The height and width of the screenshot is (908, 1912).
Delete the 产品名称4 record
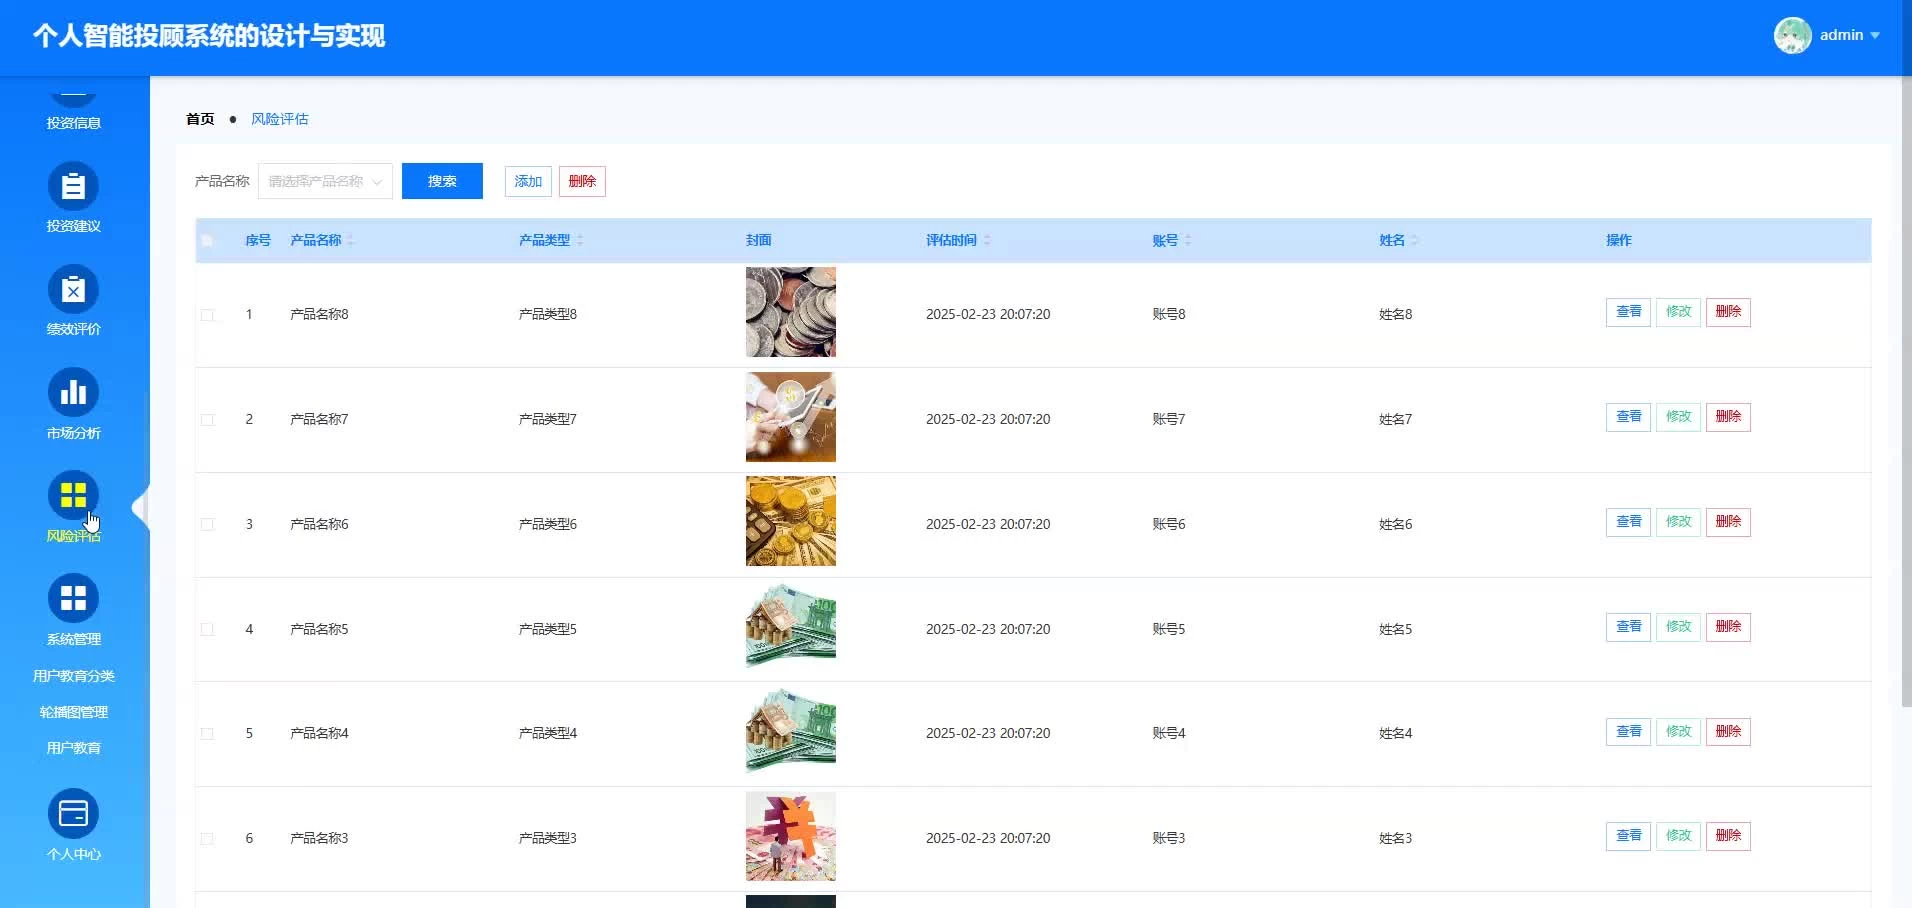(1728, 732)
